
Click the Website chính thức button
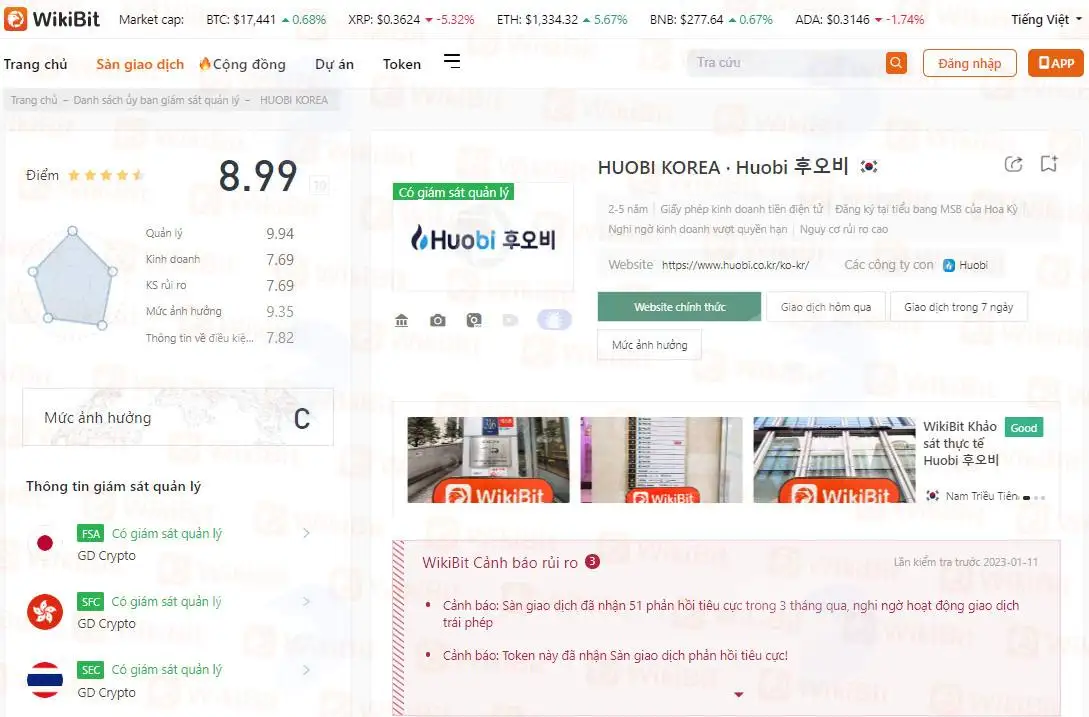pos(679,306)
